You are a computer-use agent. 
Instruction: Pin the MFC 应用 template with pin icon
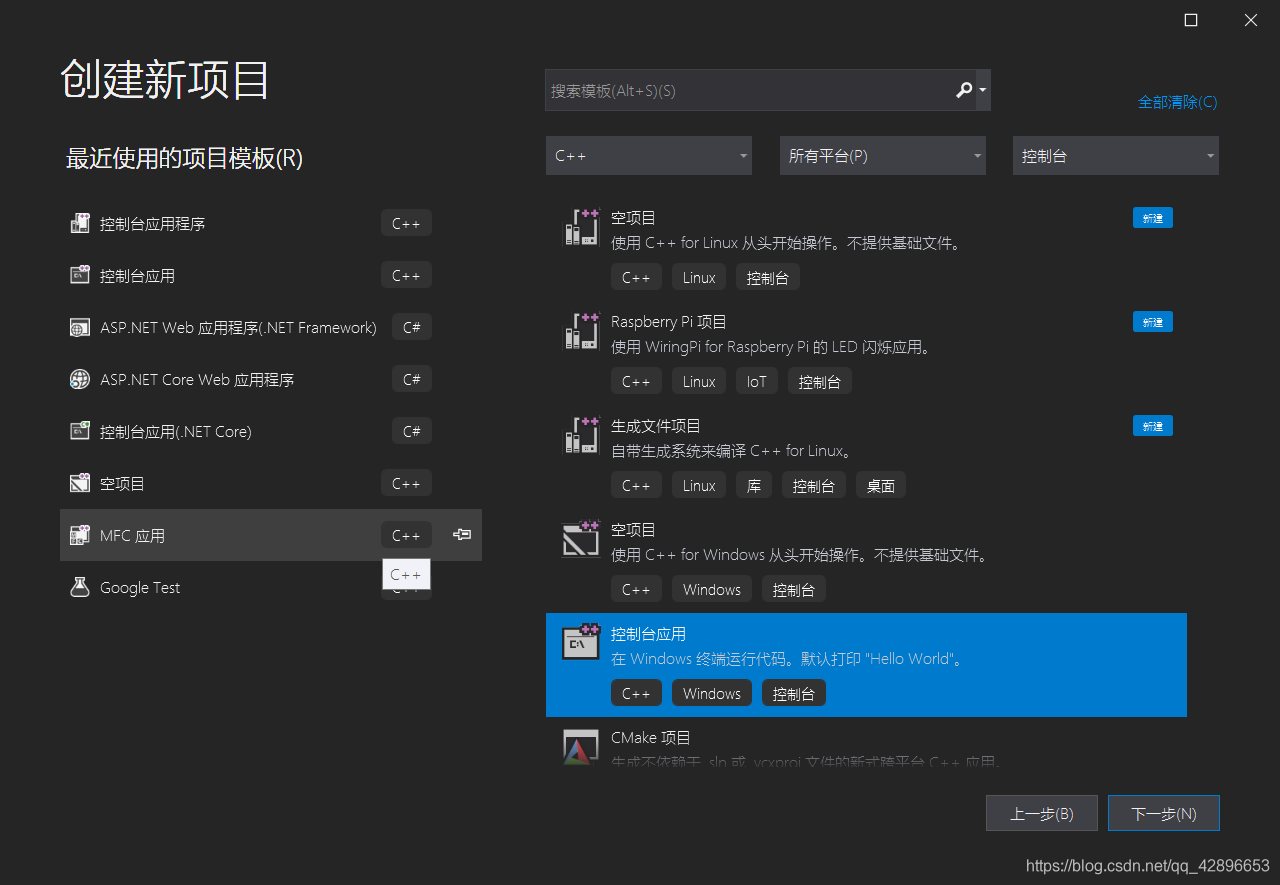click(461, 535)
